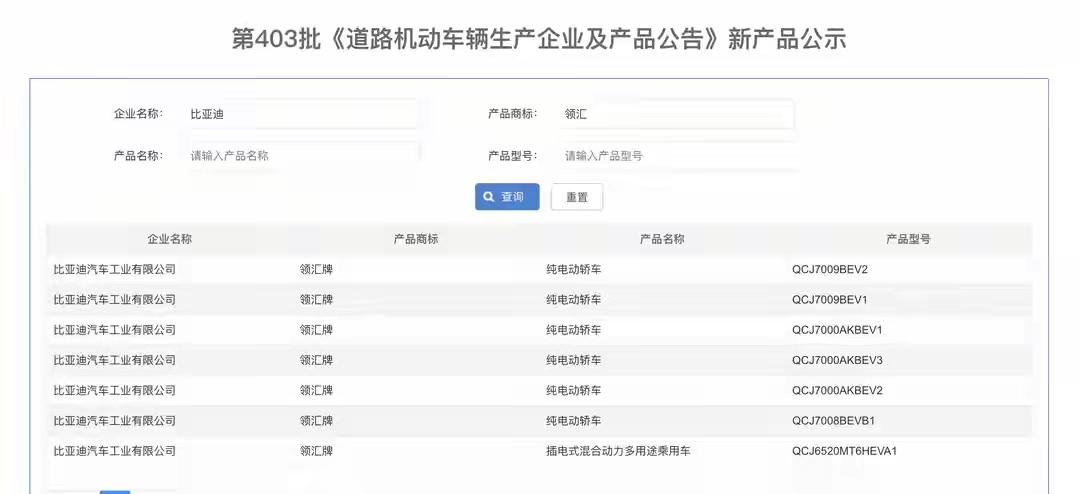Click the 产品商标 field label
Image resolution: width=1080 pixels, height=494 pixels.
[512, 114]
